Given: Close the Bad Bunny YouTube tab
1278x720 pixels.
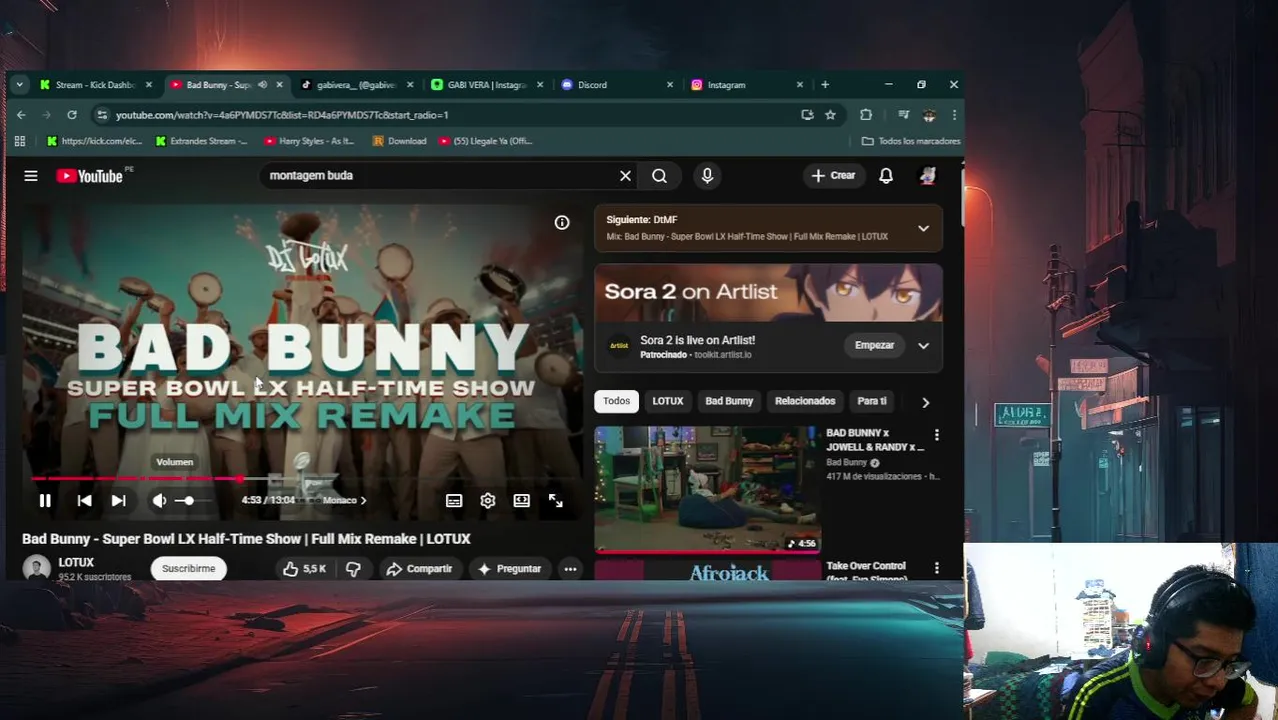Looking at the screenshot, I should [279, 85].
